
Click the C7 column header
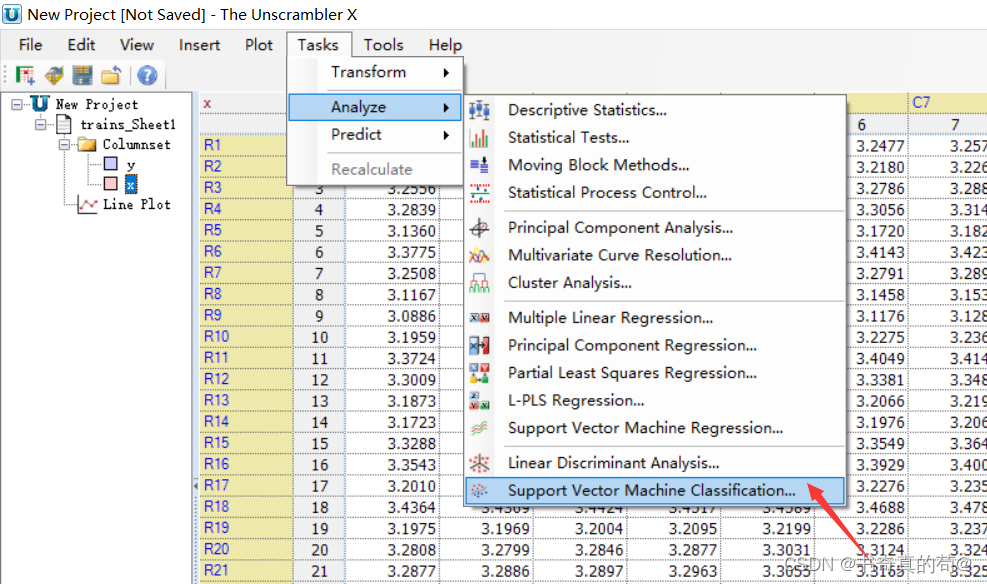tap(947, 103)
